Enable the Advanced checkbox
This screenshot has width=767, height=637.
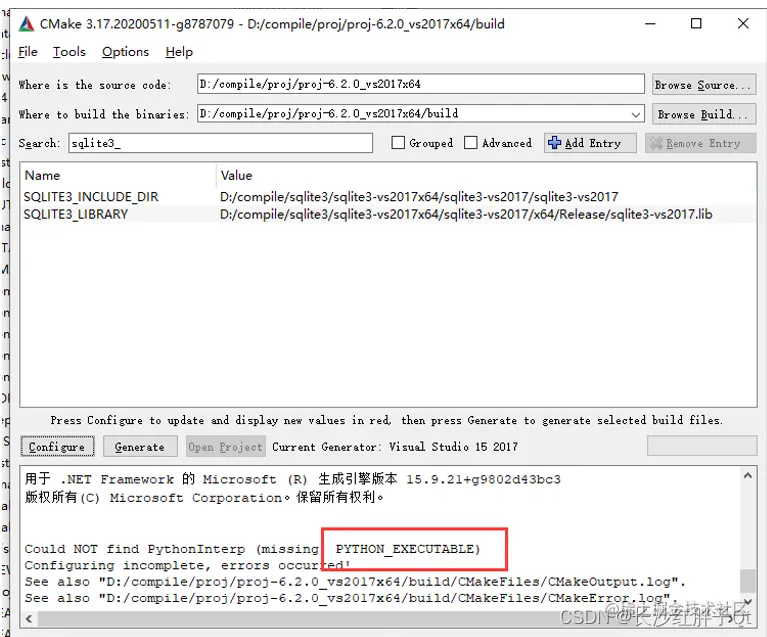(470, 143)
